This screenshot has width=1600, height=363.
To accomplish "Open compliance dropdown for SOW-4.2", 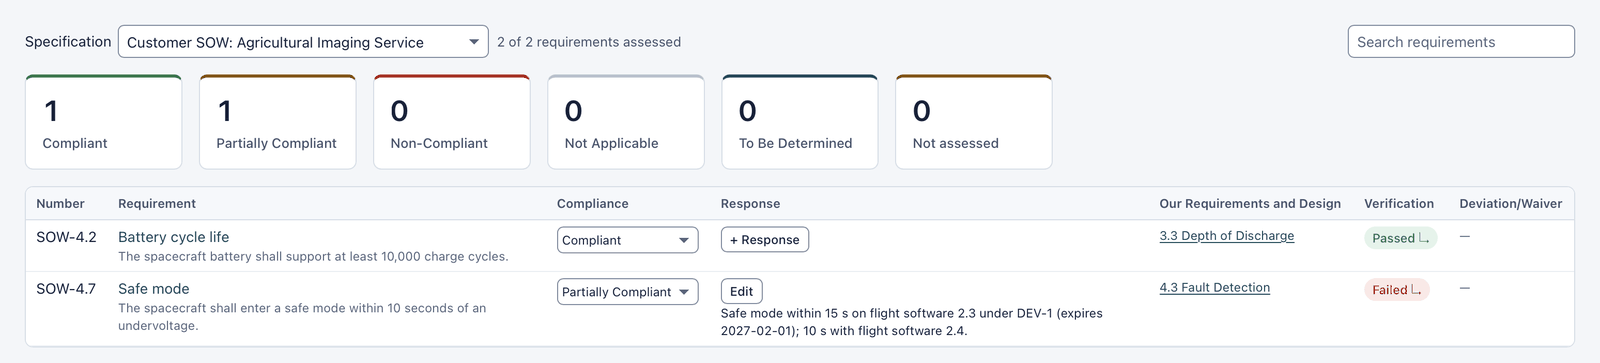I will point(627,240).
